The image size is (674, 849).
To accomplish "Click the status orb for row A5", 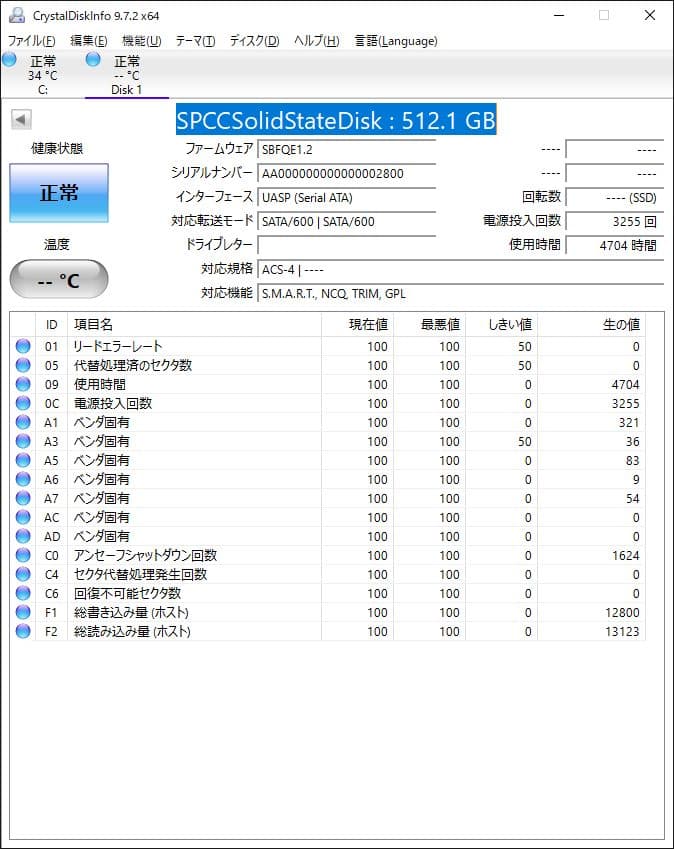I will 23,460.
